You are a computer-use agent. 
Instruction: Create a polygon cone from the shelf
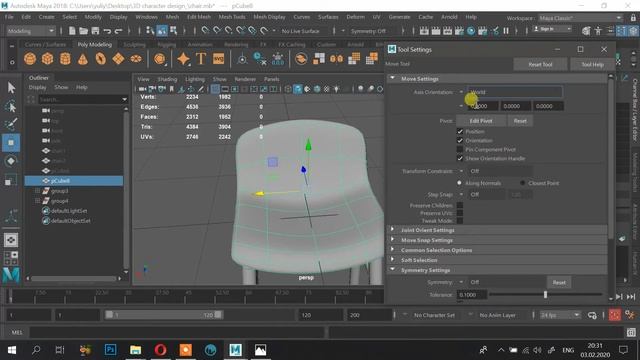pos(83,59)
